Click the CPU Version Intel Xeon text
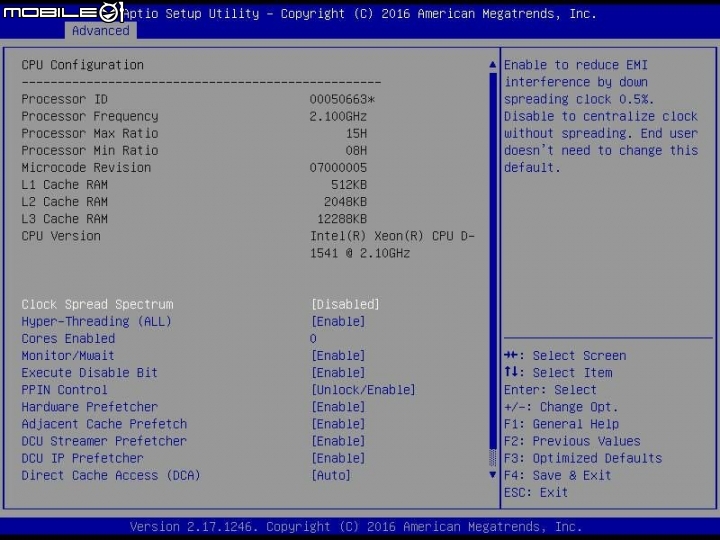The height and width of the screenshot is (540, 720). (392, 244)
